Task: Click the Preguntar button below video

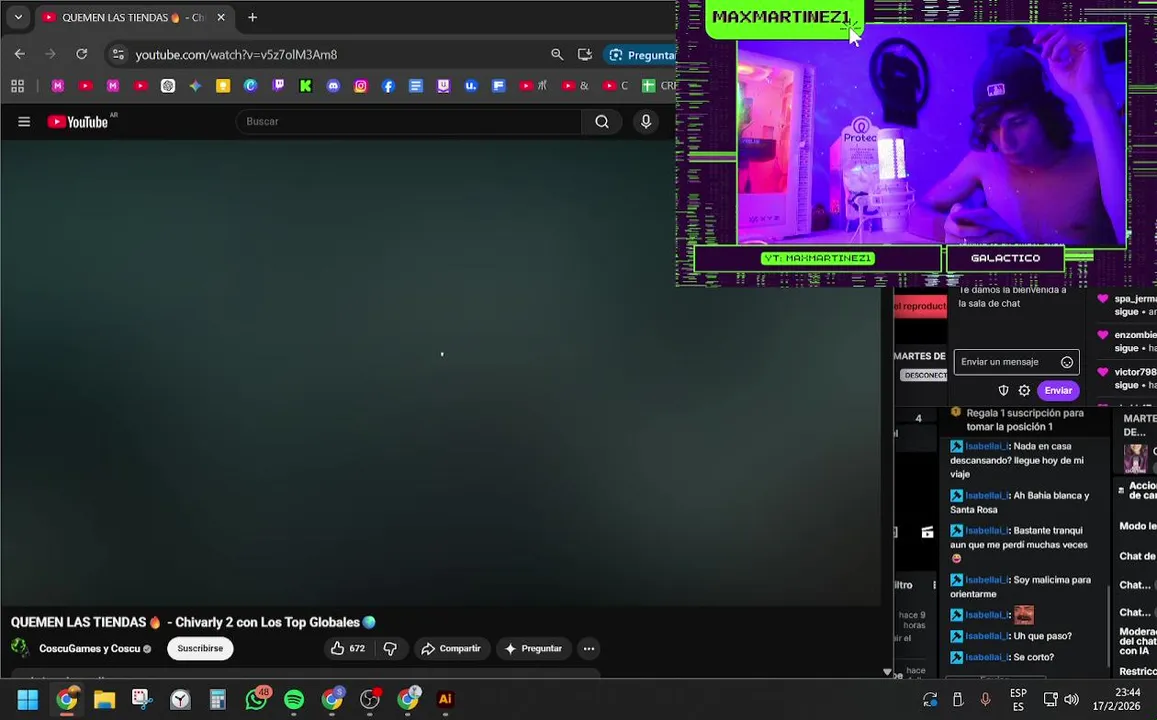Action: [x=533, y=648]
